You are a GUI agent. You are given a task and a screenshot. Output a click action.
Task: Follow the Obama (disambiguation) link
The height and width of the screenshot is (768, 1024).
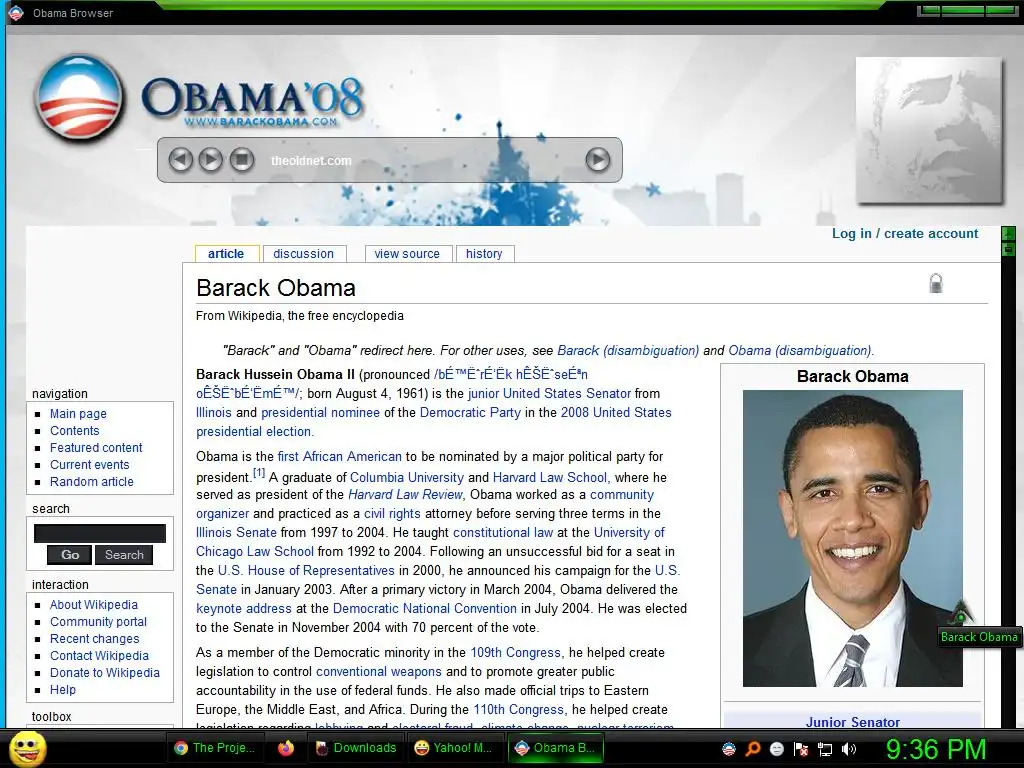[800, 350]
